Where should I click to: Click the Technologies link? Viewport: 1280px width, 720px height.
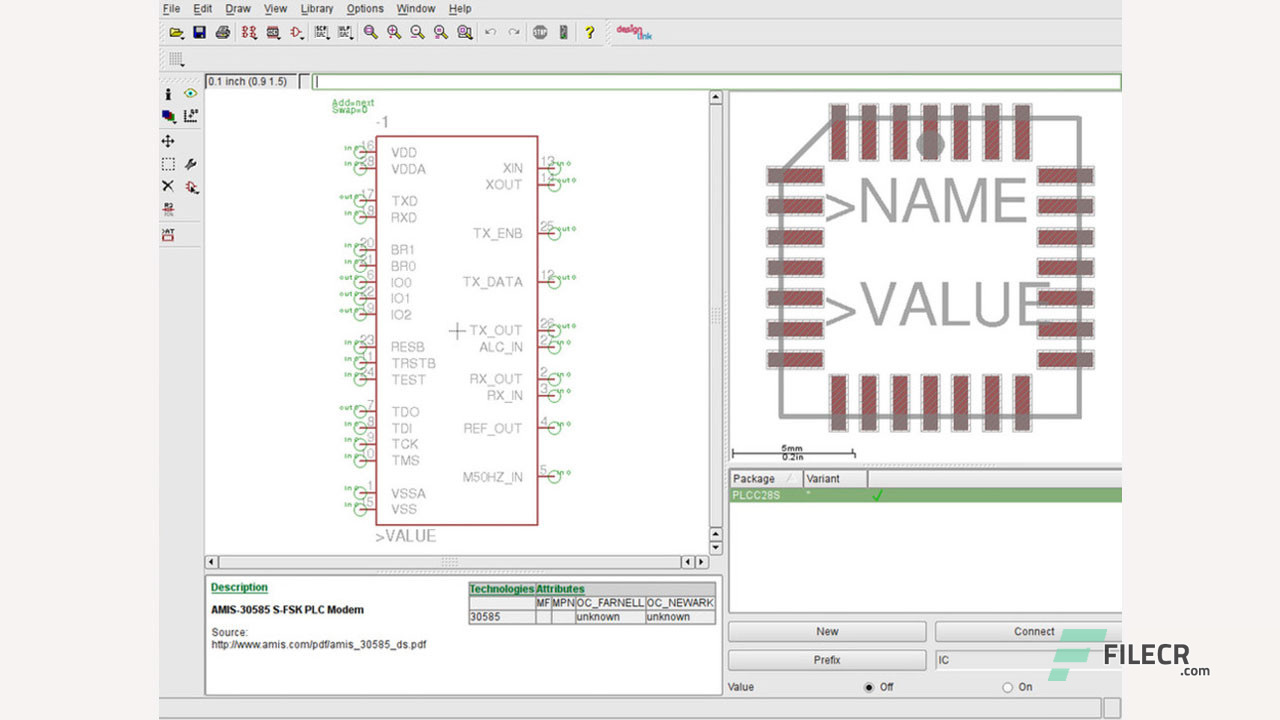click(502, 589)
